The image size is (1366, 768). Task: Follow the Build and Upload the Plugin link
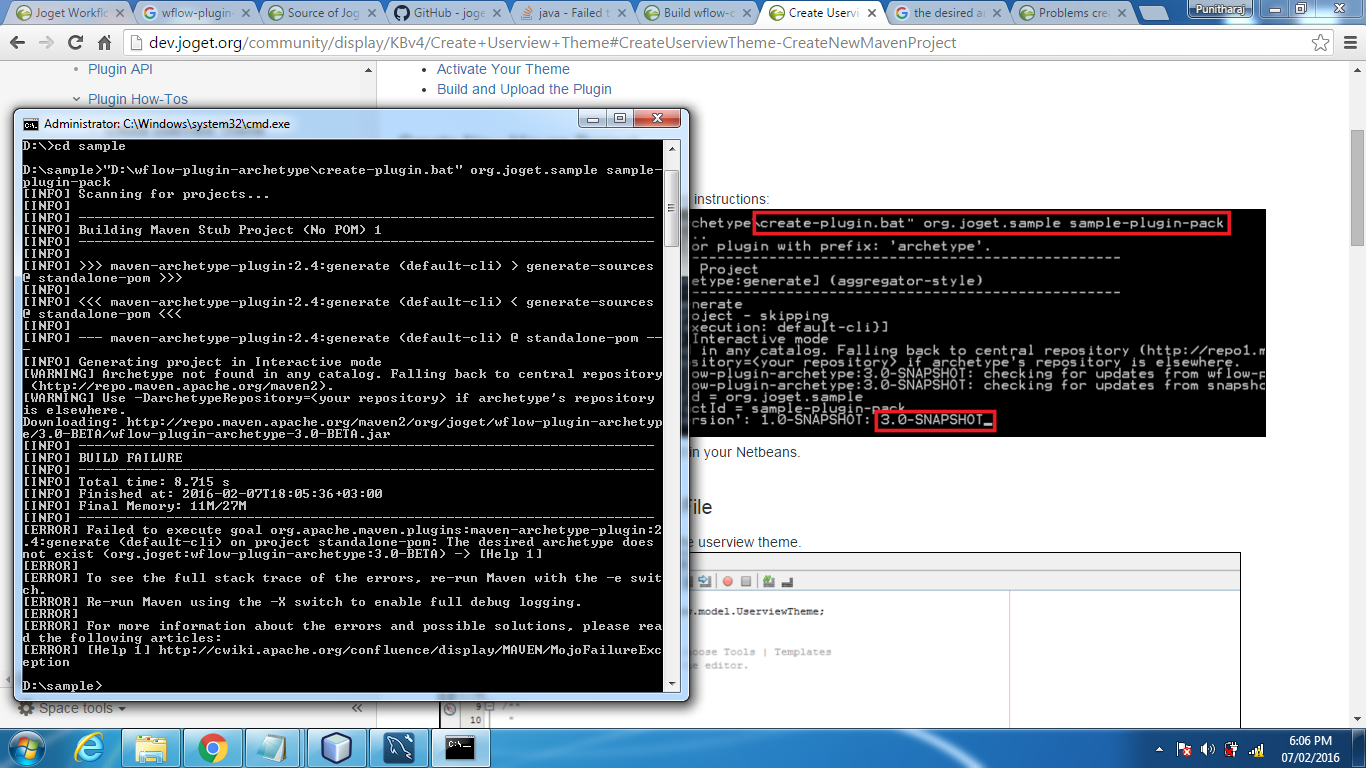point(524,89)
